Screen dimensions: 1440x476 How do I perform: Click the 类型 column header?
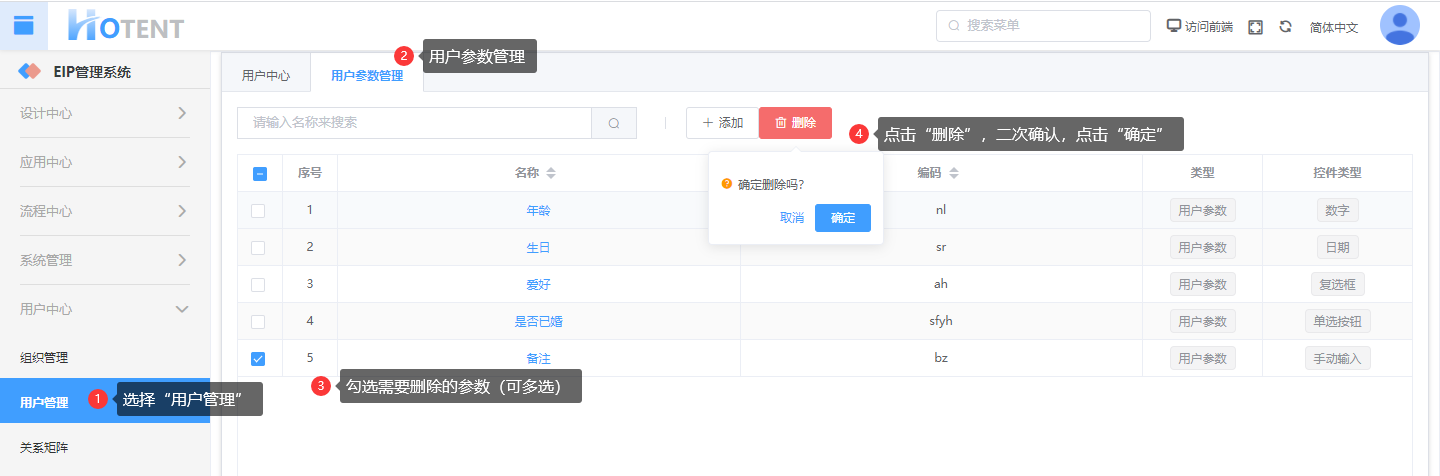1202,173
